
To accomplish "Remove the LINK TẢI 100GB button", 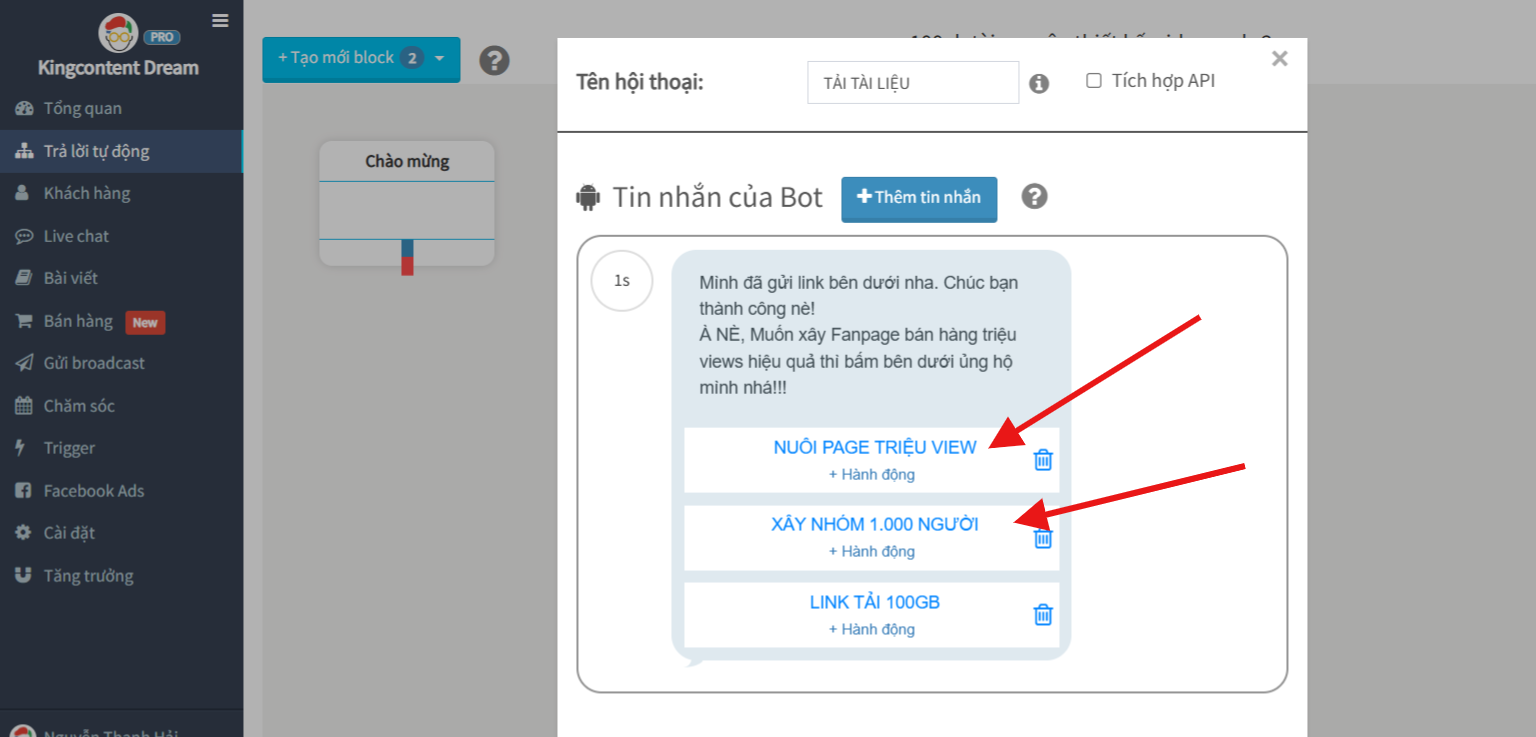I will click(x=1042, y=615).
